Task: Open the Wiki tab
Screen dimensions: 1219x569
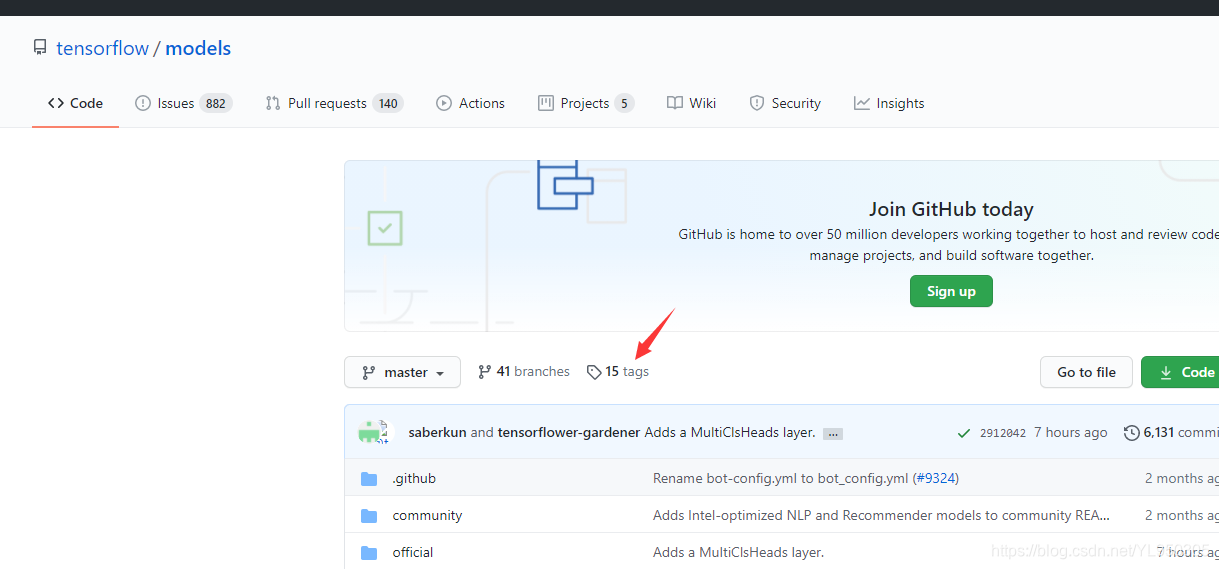Action: click(x=691, y=103)
